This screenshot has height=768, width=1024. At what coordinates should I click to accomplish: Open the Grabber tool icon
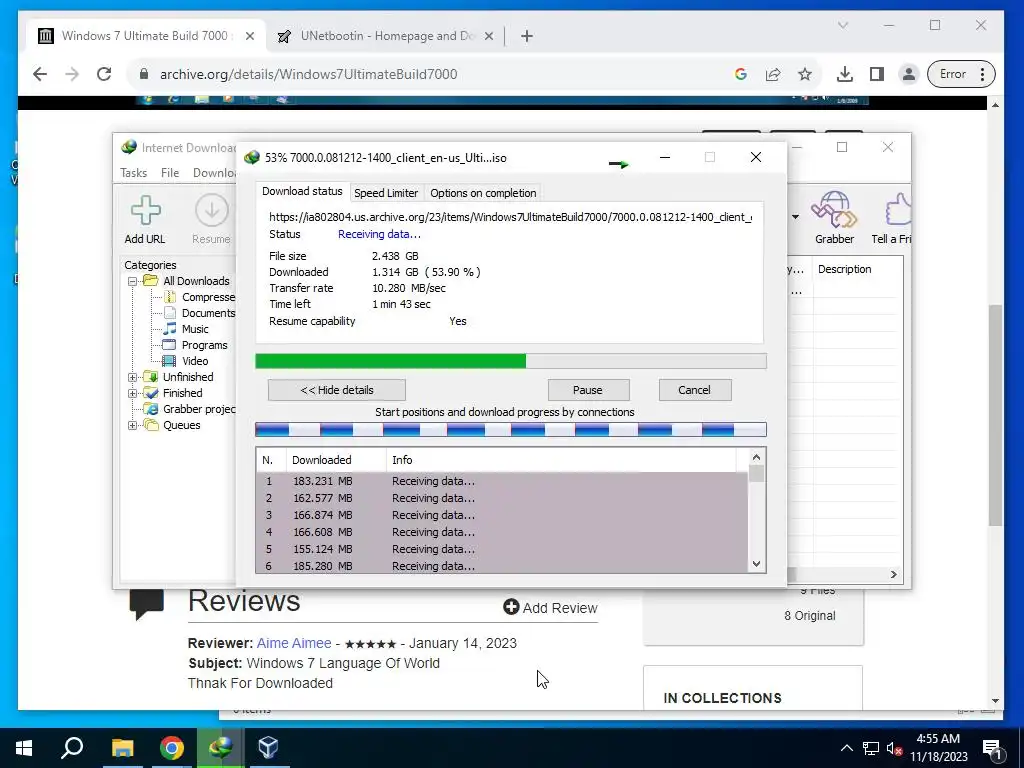pos(834,209)
